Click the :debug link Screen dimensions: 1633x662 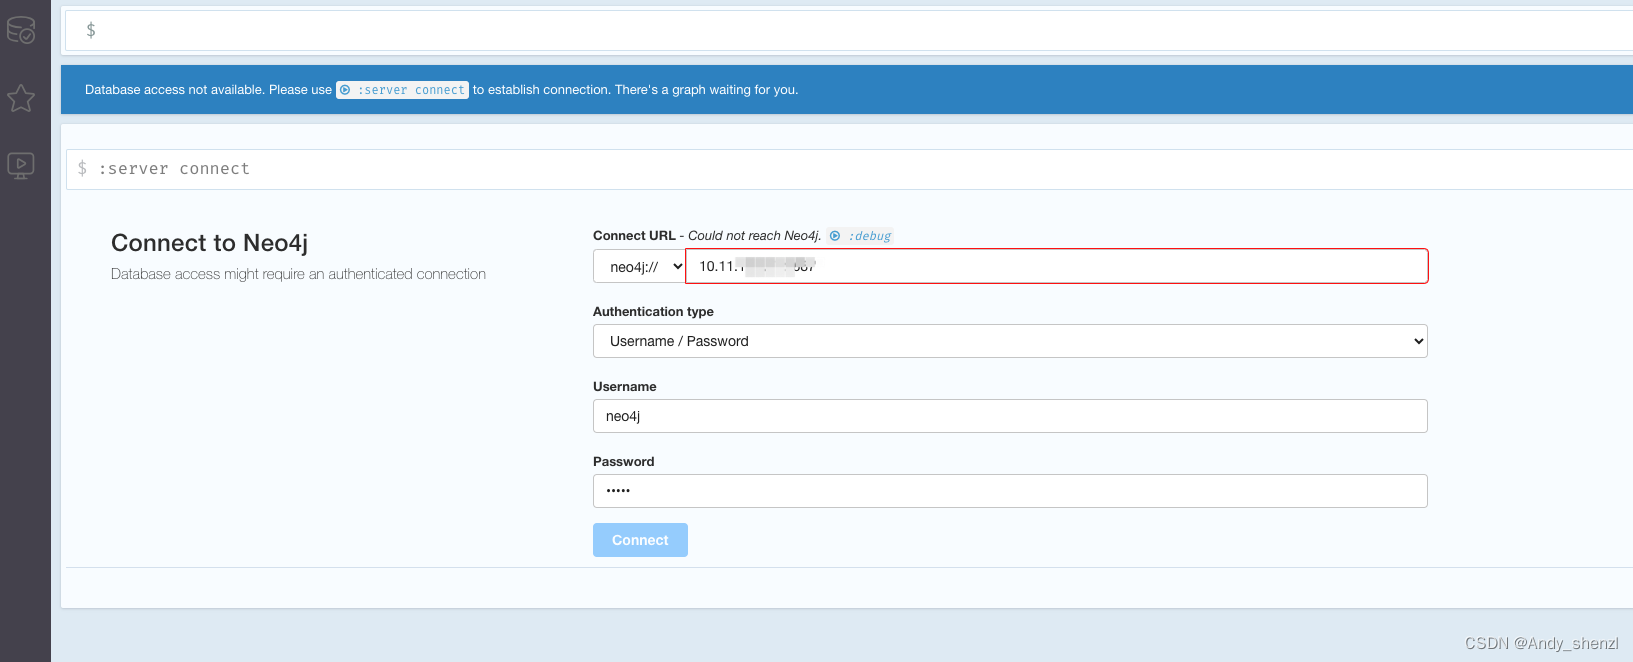coord(870,236)
